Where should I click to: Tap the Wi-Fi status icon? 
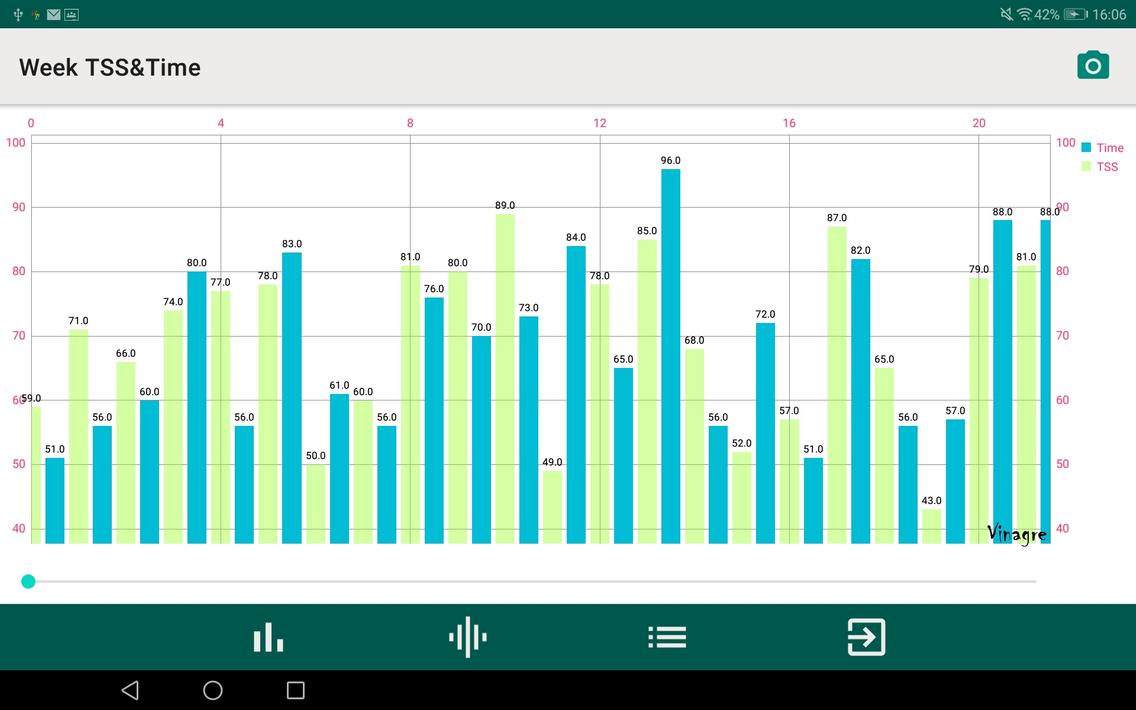click(1024, 14)
